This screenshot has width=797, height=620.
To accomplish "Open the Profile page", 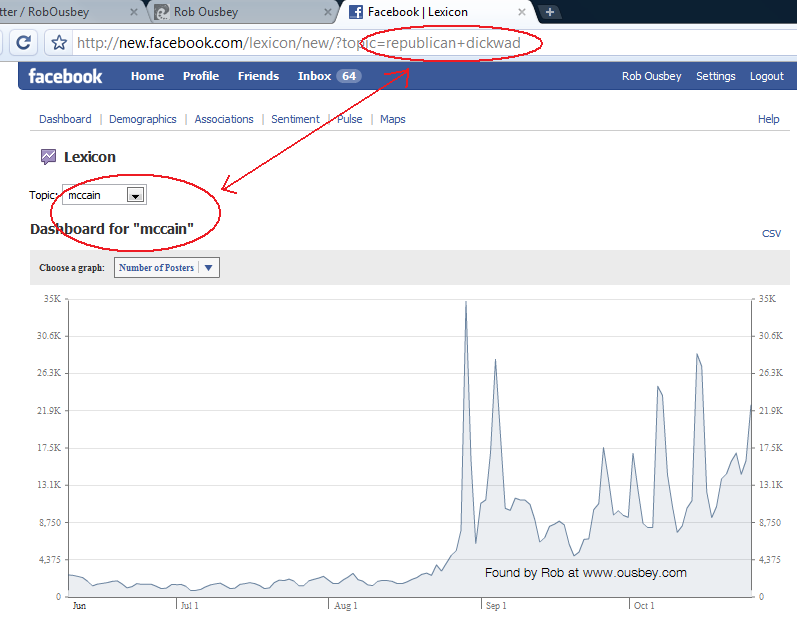I will 201,76.
